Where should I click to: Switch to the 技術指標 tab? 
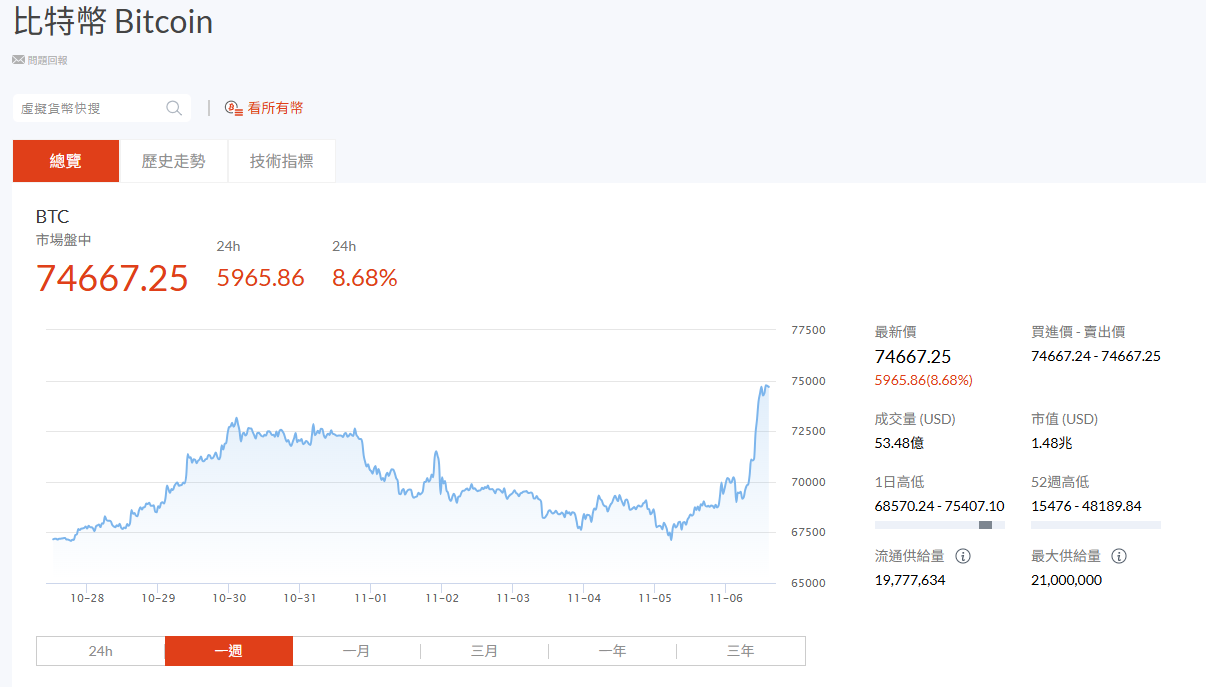tap(281, 161)
